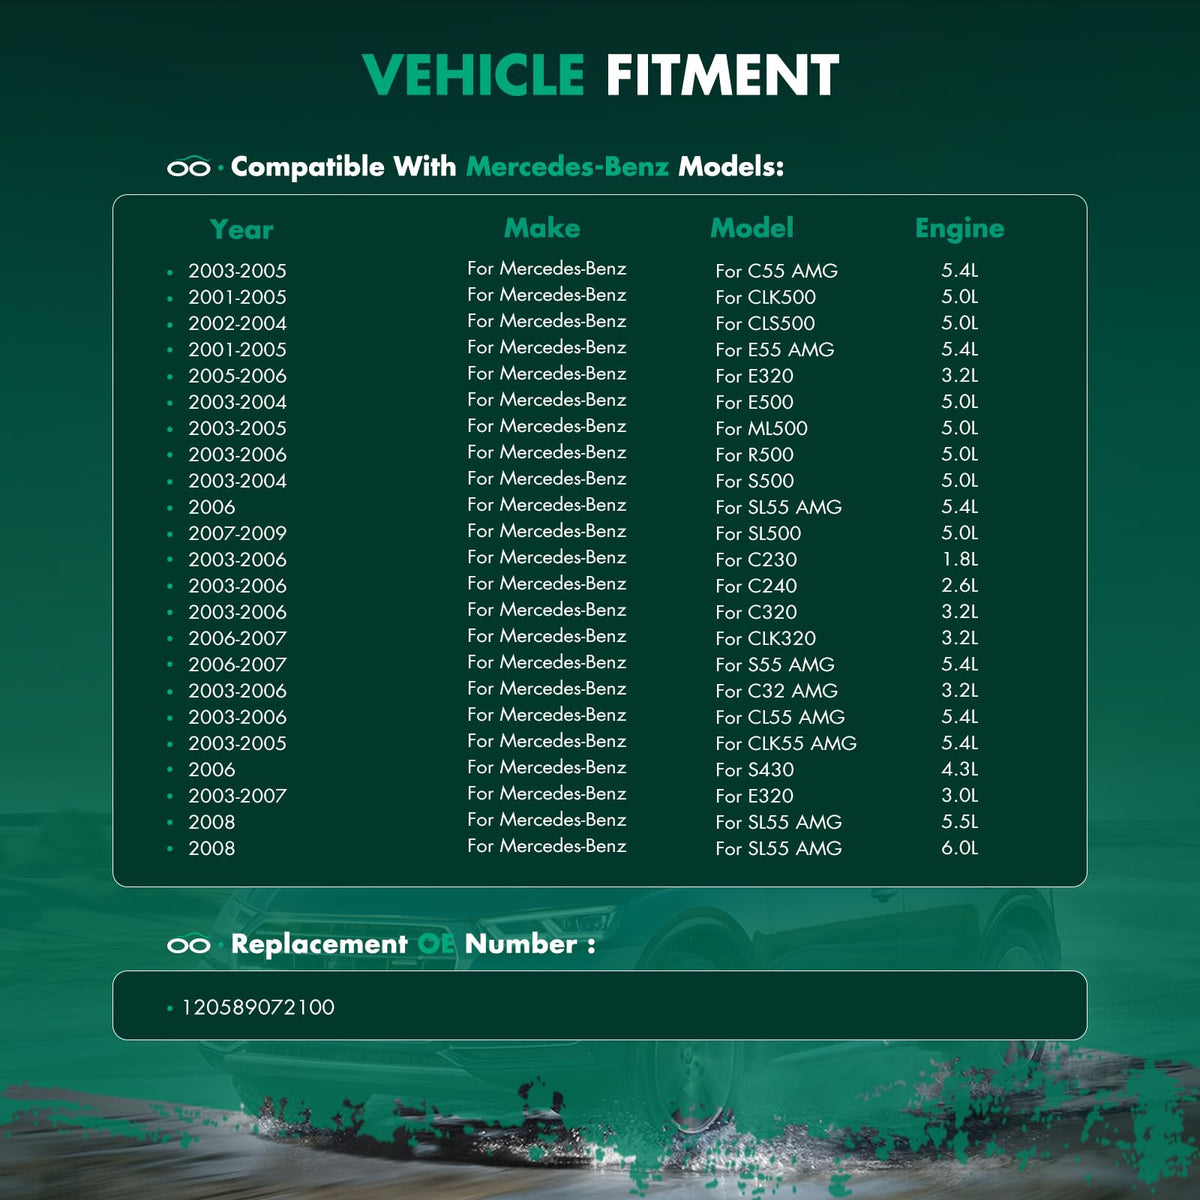This screenshot has width=1200, height=1200.
Task: Select the For C32 AMG model cell
Action: [777, 691]
